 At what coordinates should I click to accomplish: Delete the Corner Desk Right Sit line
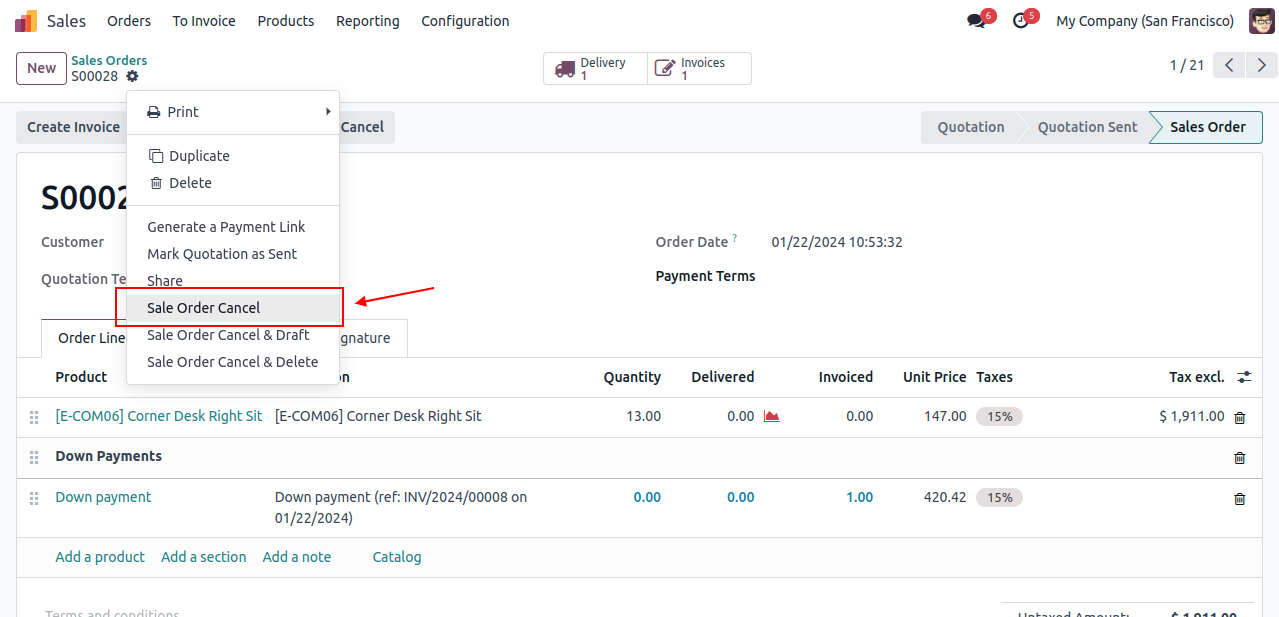point(1239,418)
